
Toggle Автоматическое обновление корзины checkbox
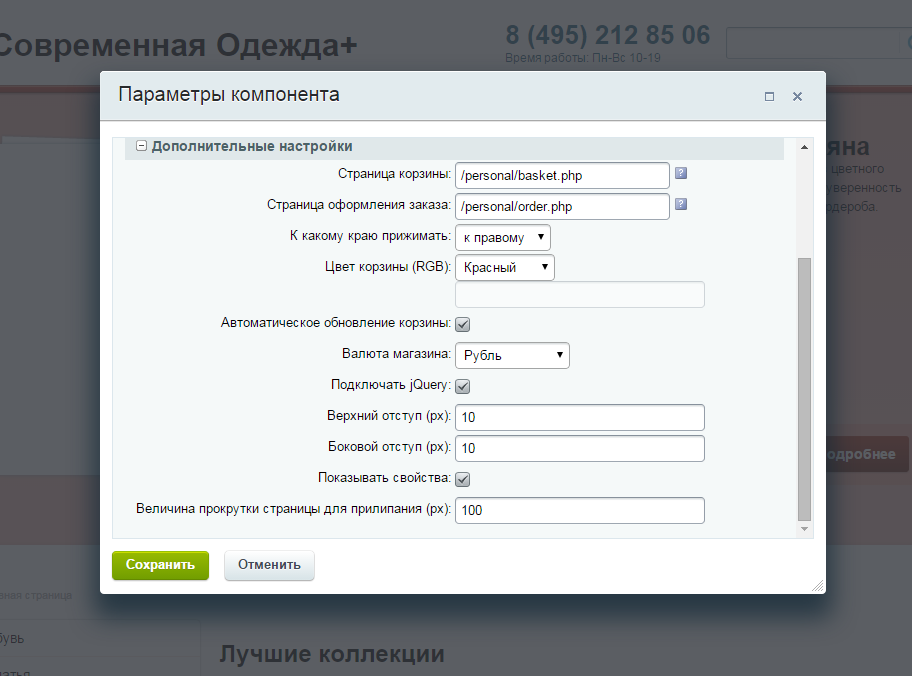[463, 324]
